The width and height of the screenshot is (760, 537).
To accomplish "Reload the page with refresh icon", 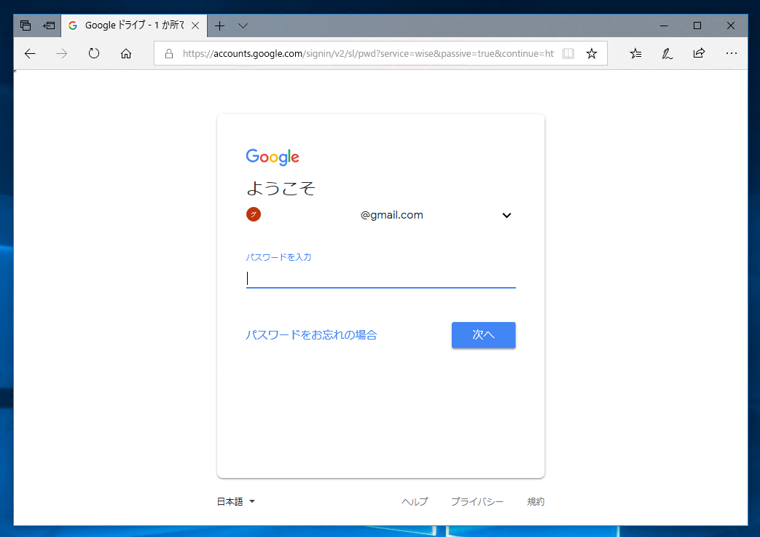I will [94, 53].
